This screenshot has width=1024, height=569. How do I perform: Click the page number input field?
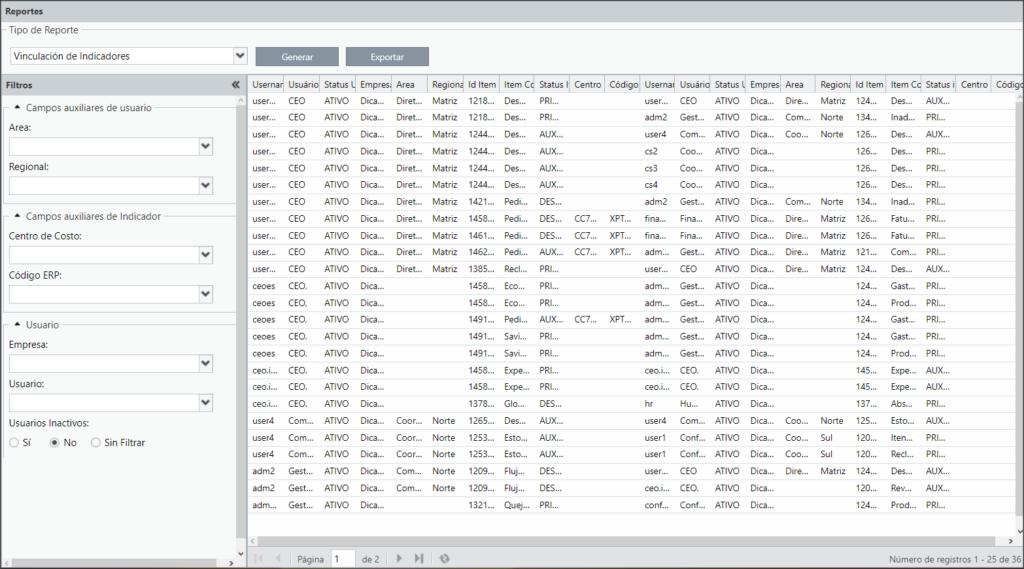click(343, 559)
